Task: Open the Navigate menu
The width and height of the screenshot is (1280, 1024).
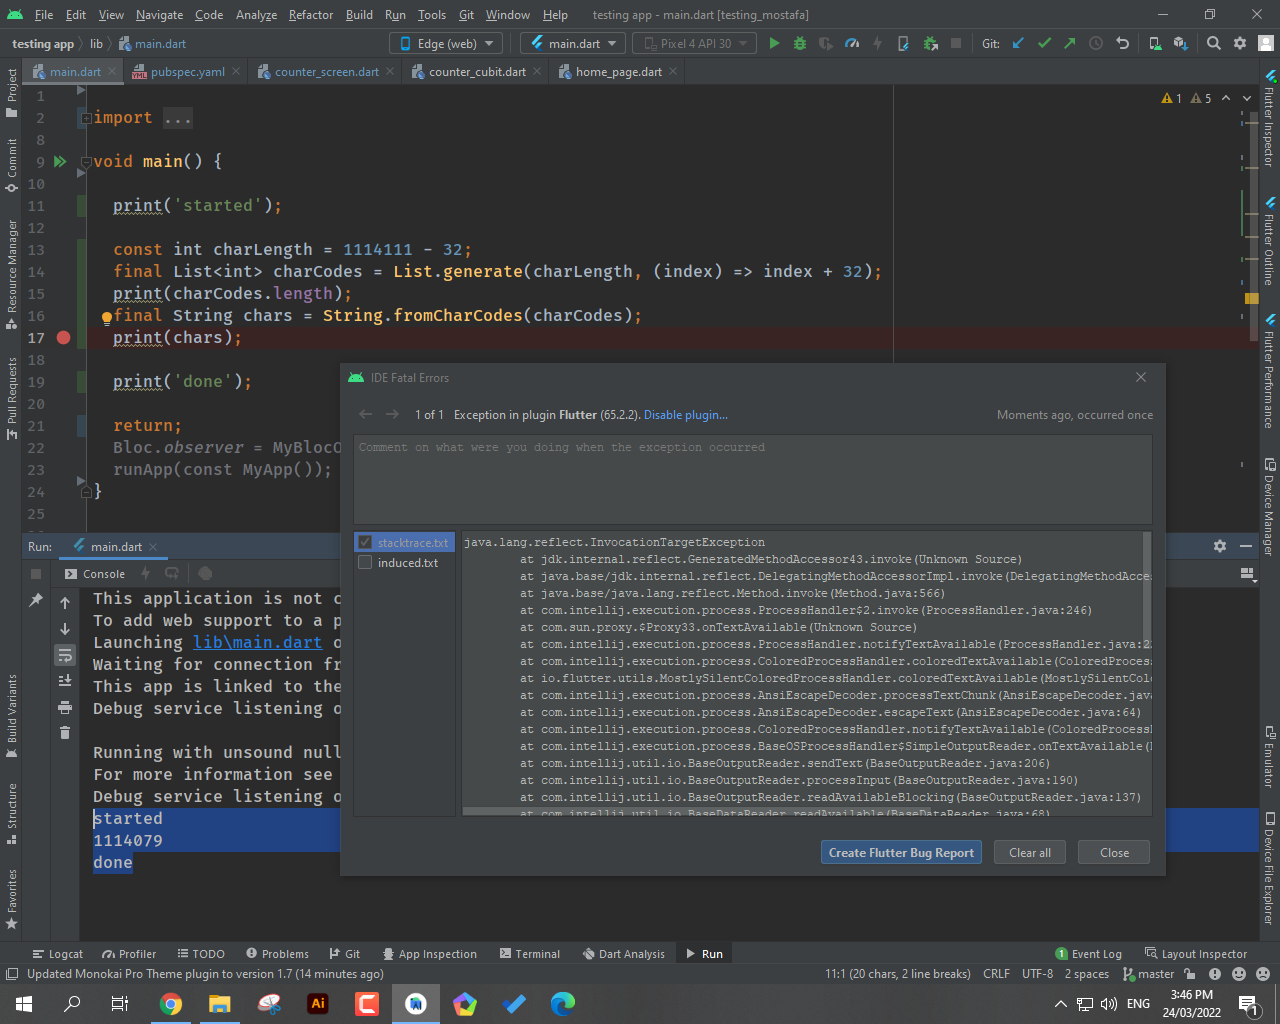Action: click(162, 14)
